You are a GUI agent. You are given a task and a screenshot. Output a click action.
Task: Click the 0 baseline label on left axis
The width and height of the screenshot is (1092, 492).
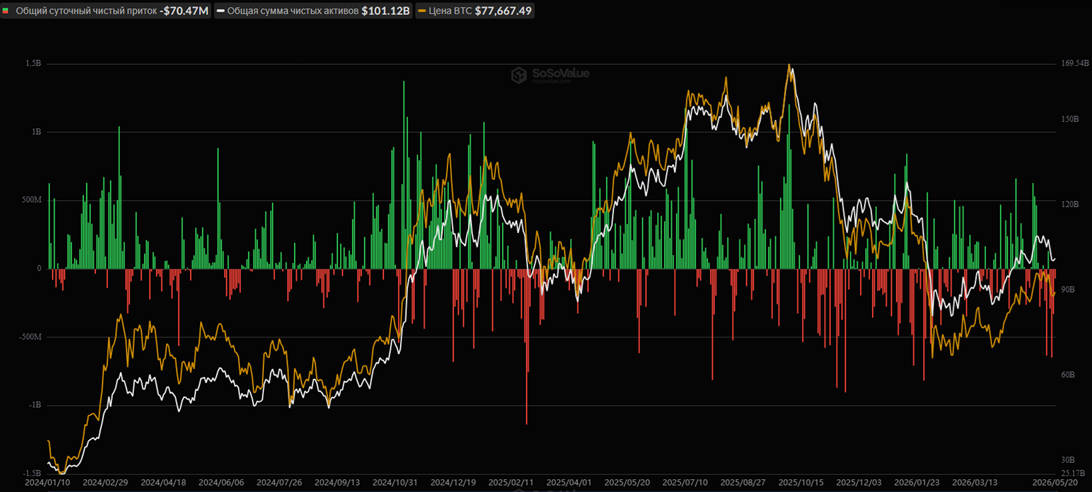point(39,268)
